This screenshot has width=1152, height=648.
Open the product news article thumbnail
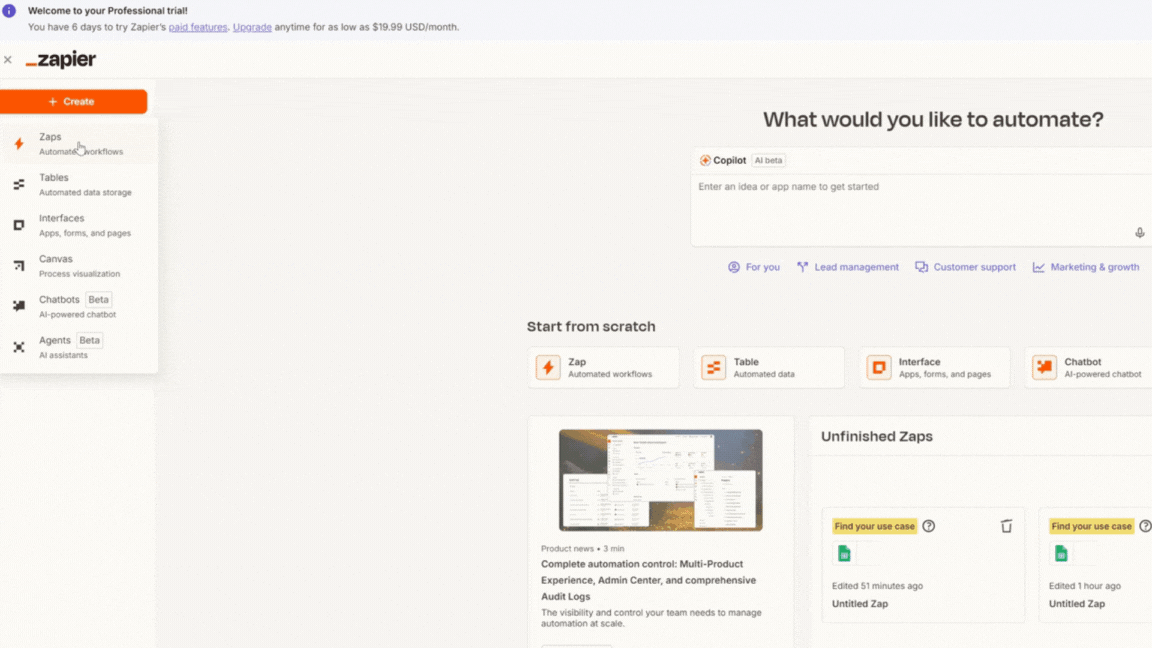(x=660, y=480)
